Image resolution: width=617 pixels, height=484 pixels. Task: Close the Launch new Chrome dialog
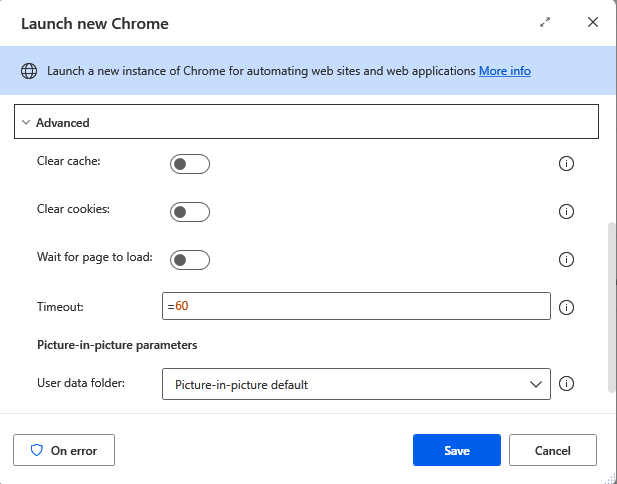tap(593, 22)
